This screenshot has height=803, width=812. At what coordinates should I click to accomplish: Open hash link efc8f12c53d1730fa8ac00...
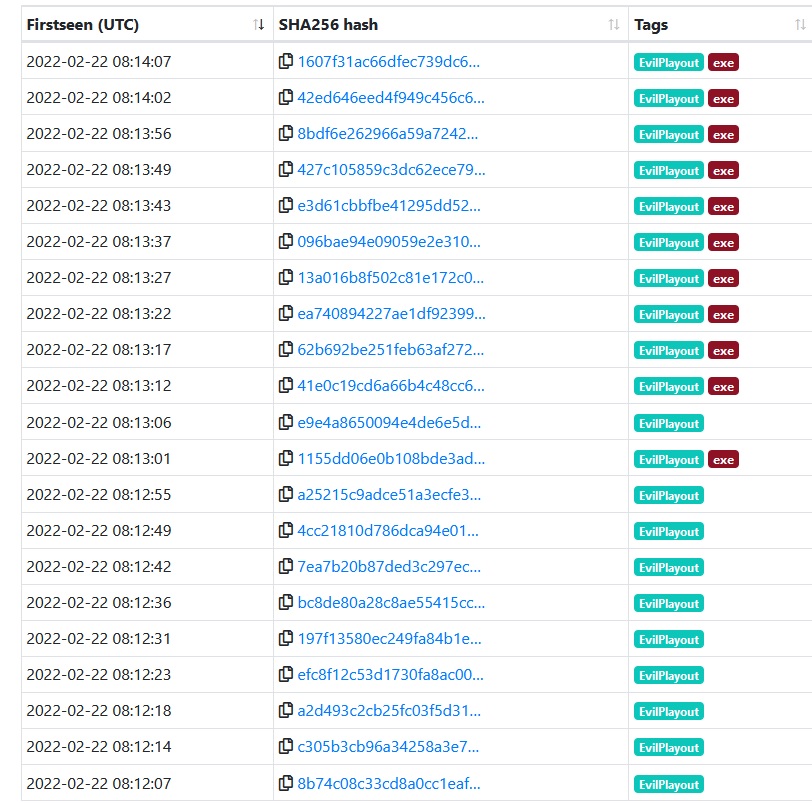[390, 675]
